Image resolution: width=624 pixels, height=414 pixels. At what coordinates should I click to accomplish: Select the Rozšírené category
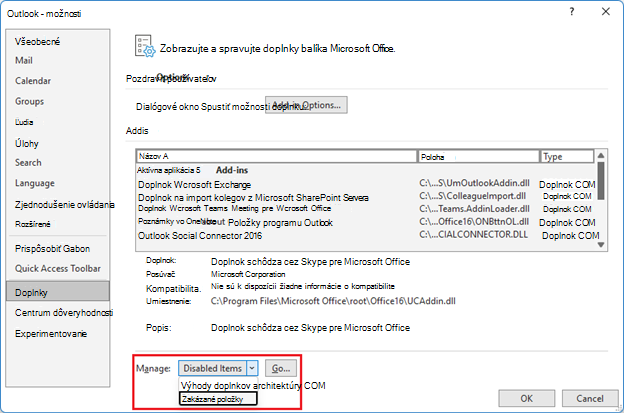pos(33,224)
